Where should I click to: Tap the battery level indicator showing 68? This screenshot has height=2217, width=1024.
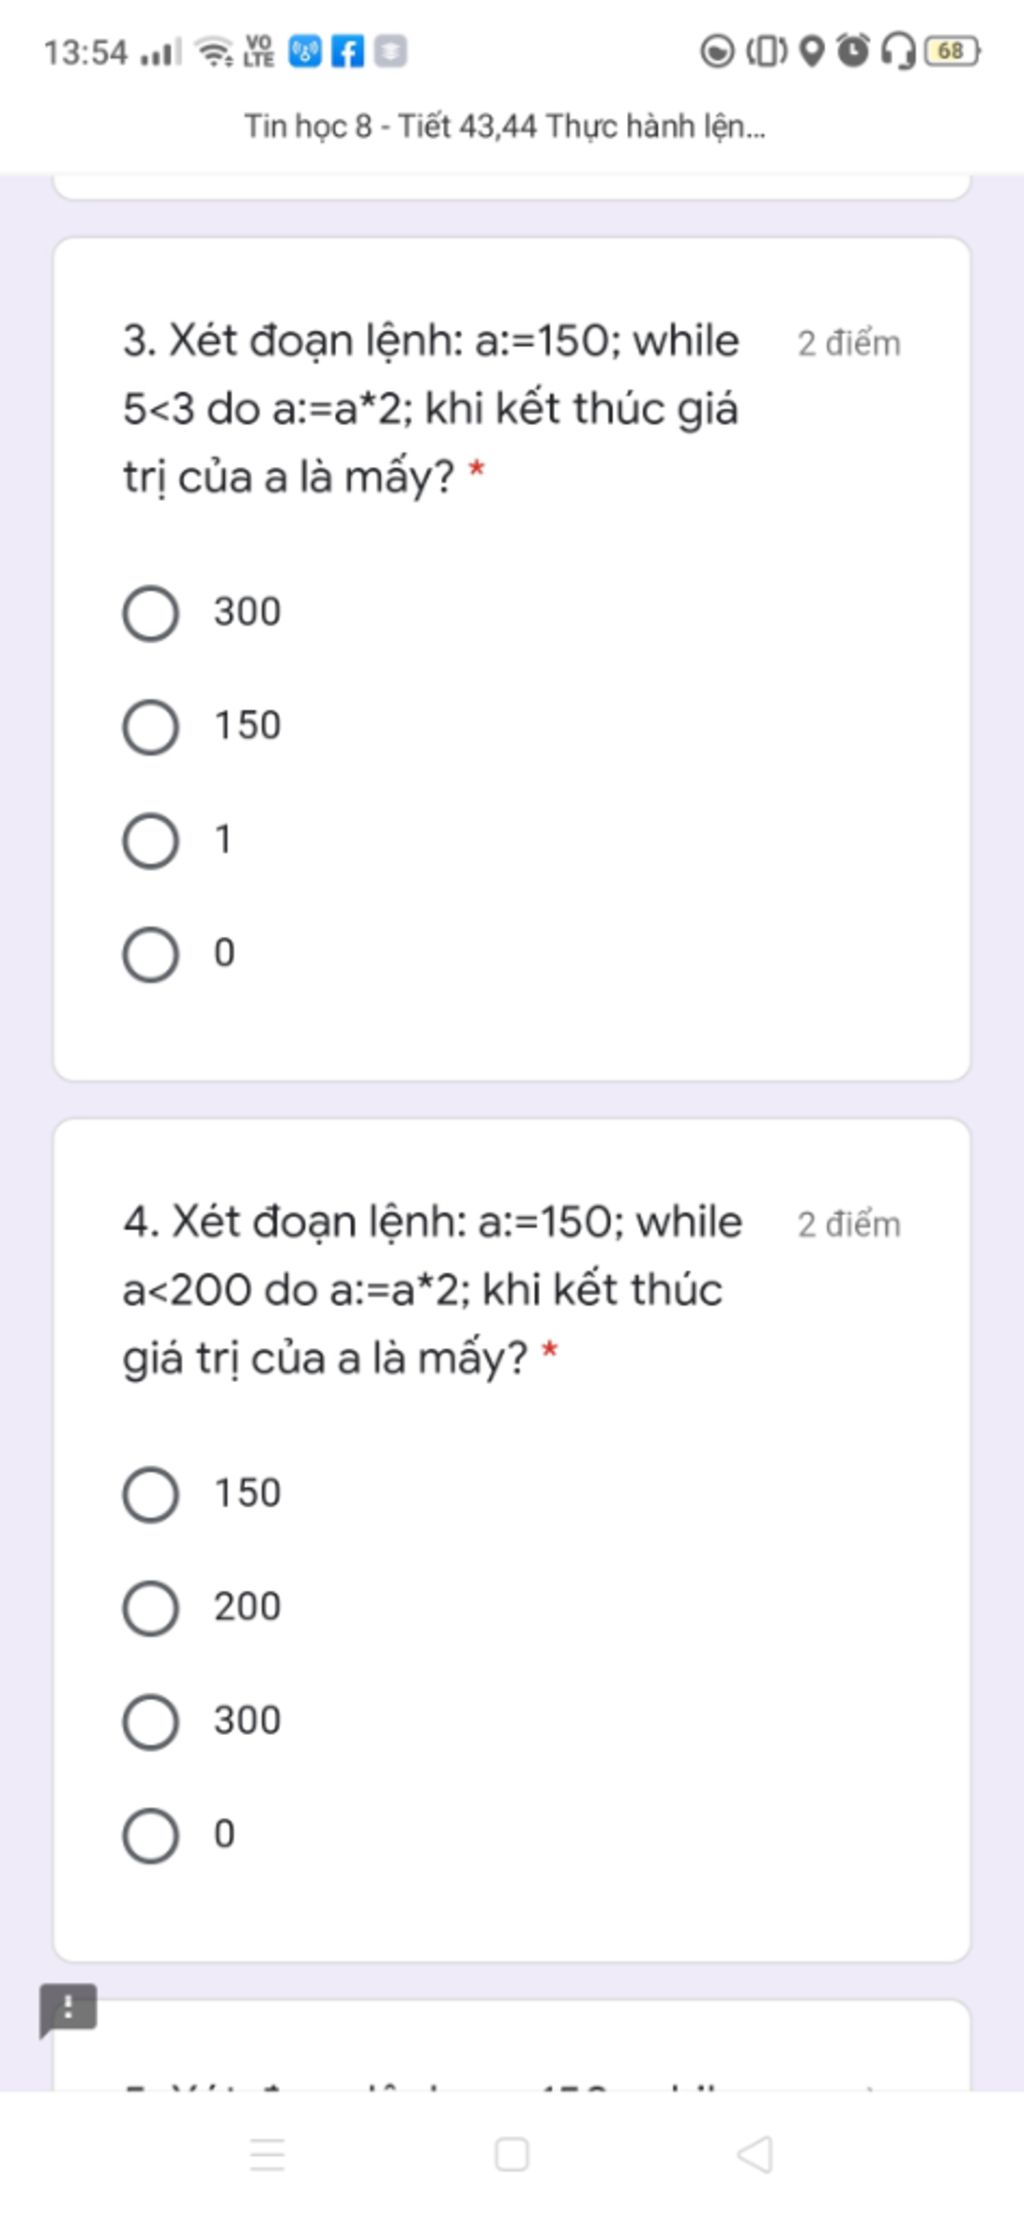click(x=951, y=50)
